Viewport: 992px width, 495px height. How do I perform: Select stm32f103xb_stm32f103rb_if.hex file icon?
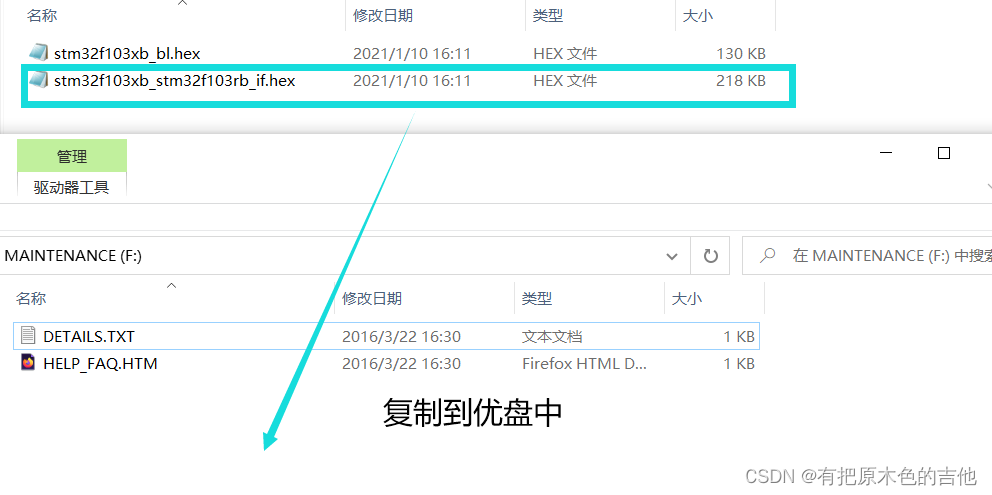click(39, 80)
